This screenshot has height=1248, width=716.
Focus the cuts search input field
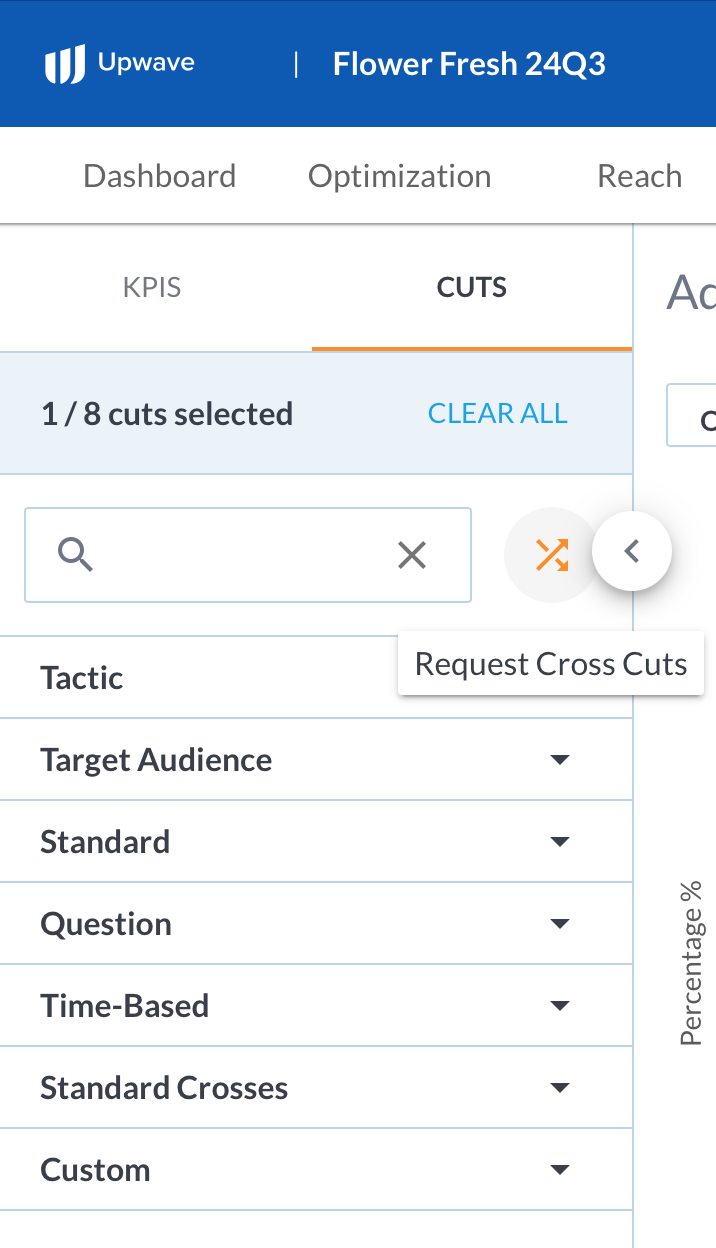pyautogui.click(x=240, y=555)
